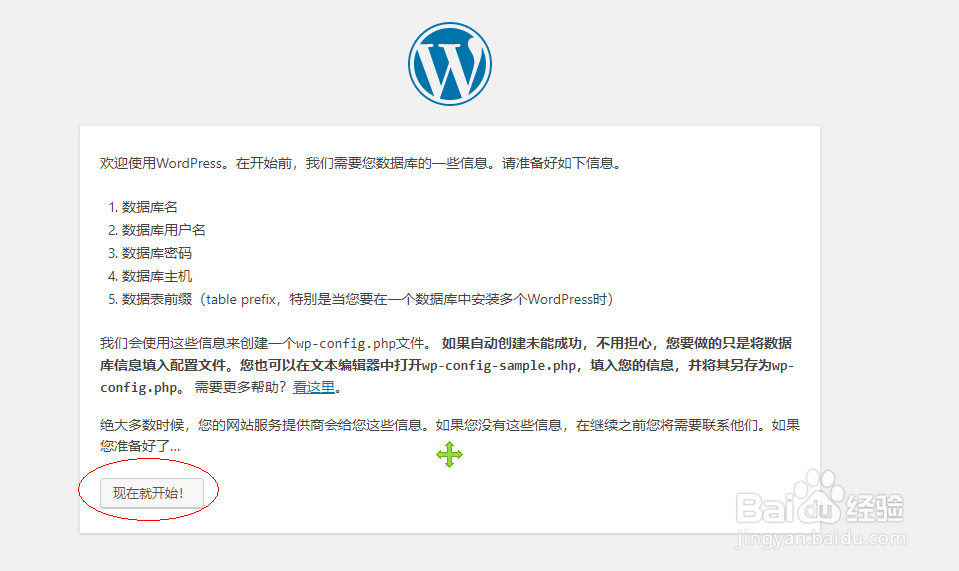The width and height of the screenshot is (959, 571).
Task: Click the list item 数据库密码
Action: [x=157, y=253]
